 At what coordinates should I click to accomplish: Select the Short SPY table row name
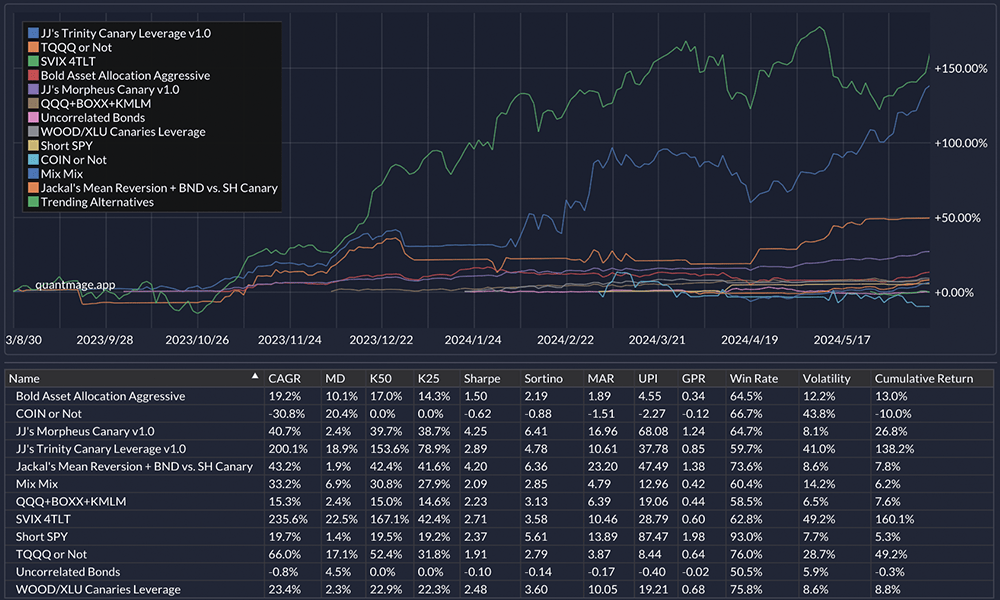41,536
